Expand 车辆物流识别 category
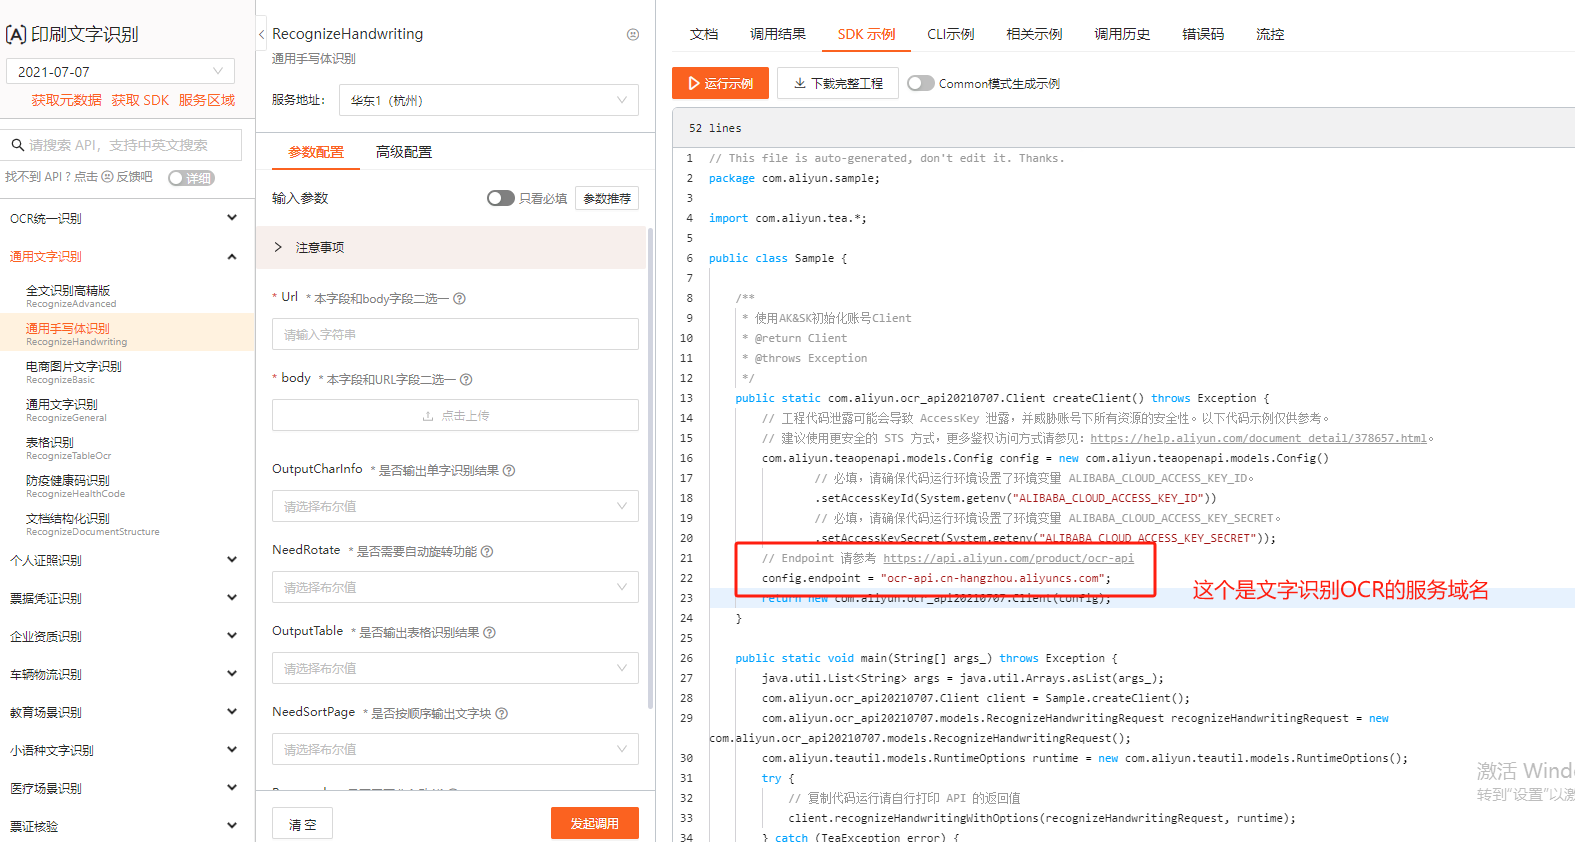Screen dimensions: 1575x842 tap(127, 674)
